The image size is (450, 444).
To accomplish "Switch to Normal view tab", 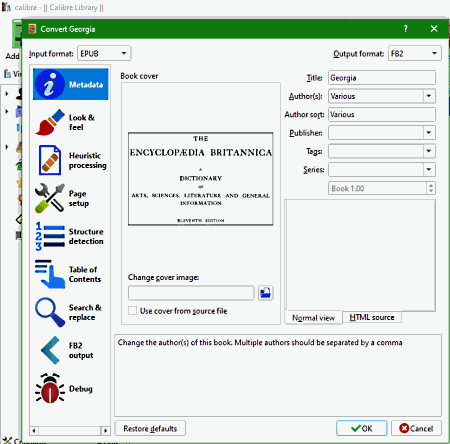I will (x=313, y=318).
